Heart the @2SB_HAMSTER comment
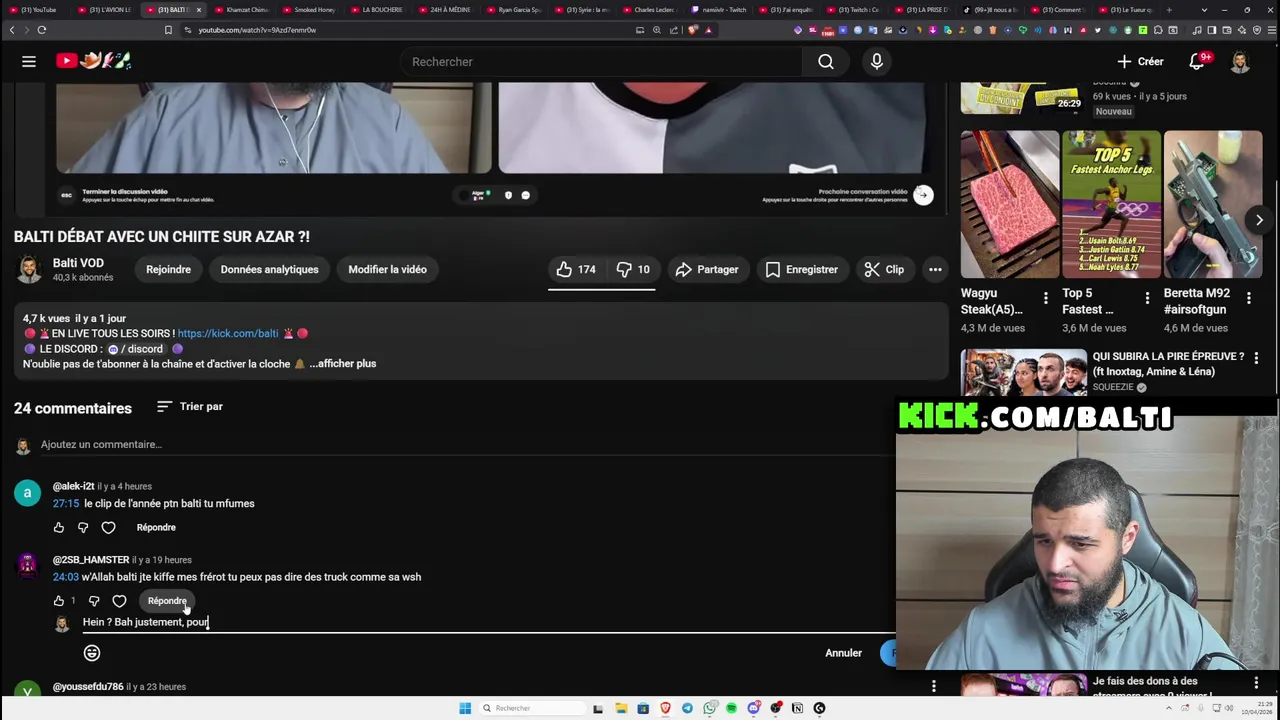1280x720 pixels. [119, 601]
